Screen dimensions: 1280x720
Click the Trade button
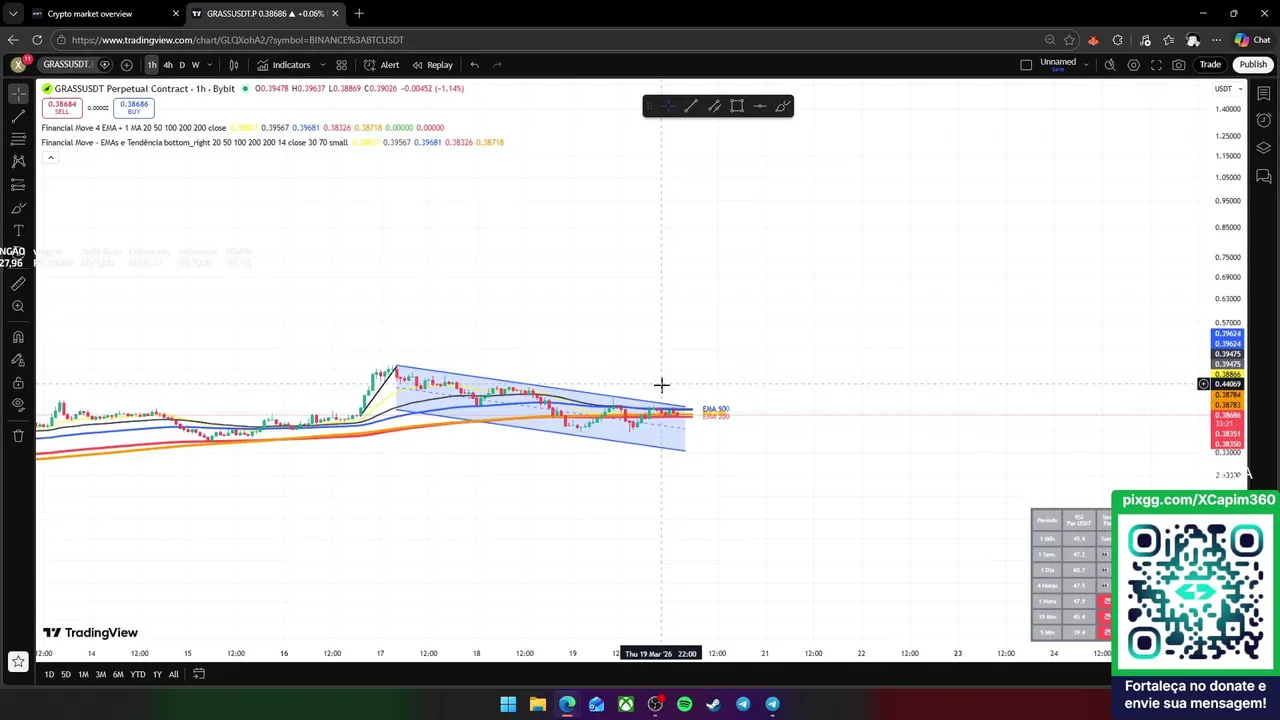point(1210,65)
